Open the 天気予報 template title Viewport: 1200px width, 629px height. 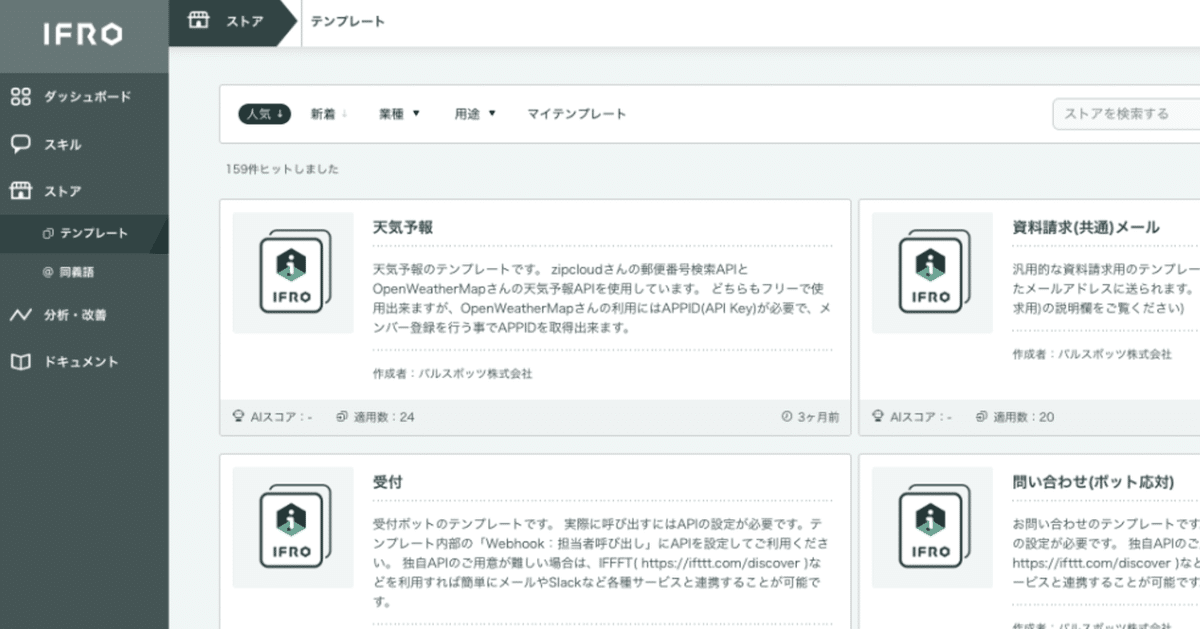[402, 227]
